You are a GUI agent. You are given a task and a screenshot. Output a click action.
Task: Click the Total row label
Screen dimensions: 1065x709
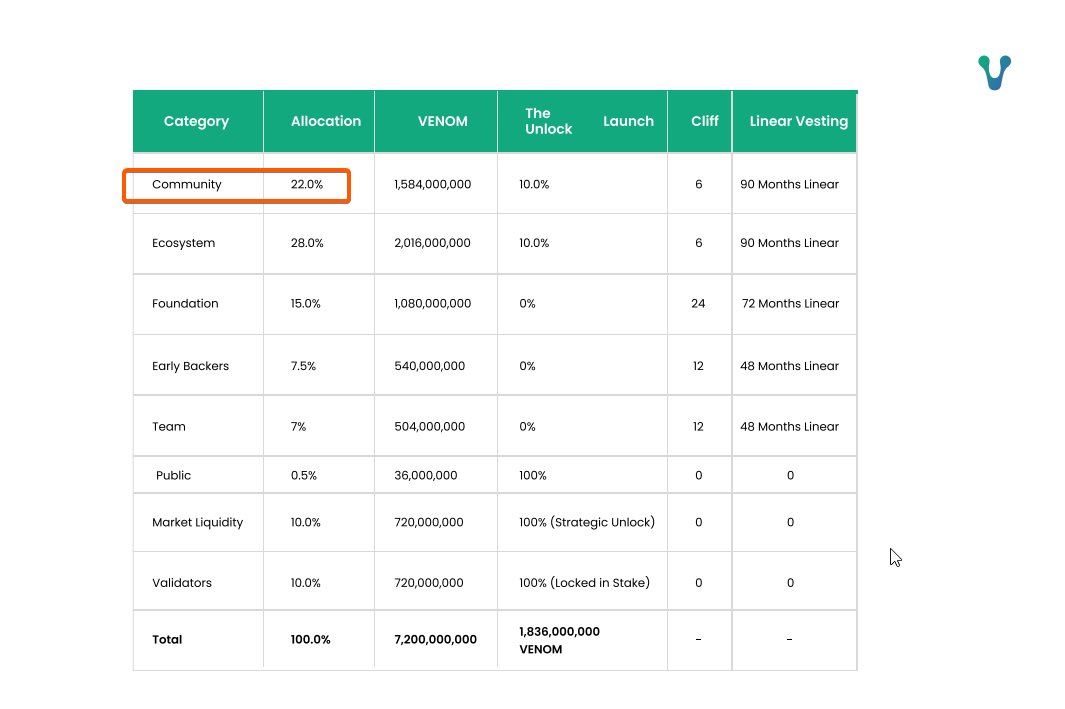pos(167,640)
